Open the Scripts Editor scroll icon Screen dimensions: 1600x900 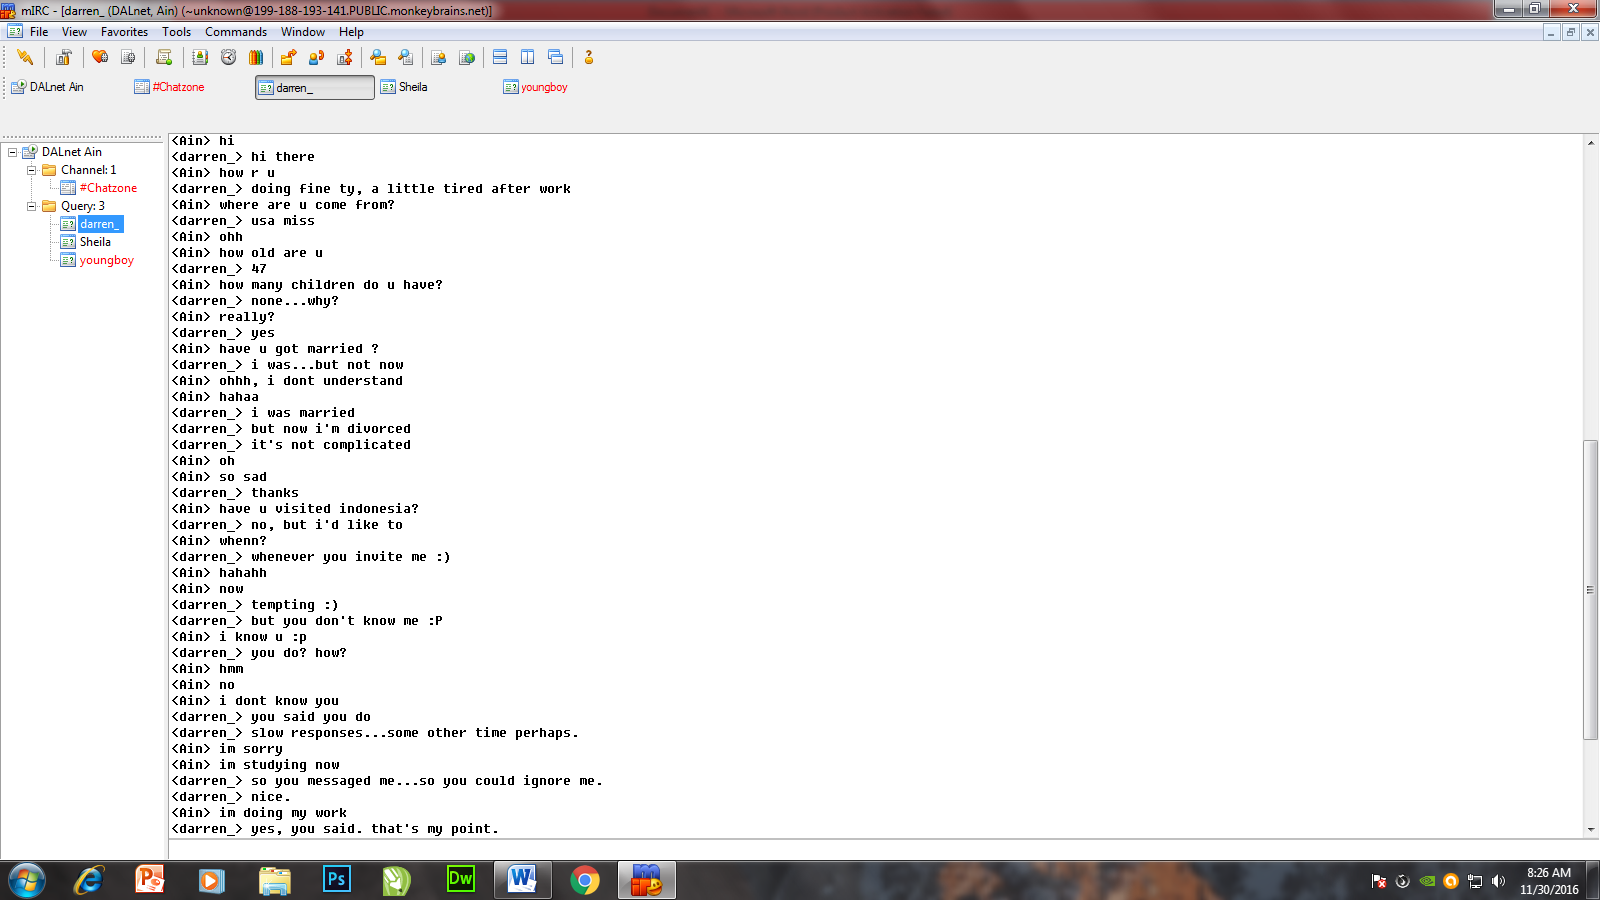click(x=165, y=57)
